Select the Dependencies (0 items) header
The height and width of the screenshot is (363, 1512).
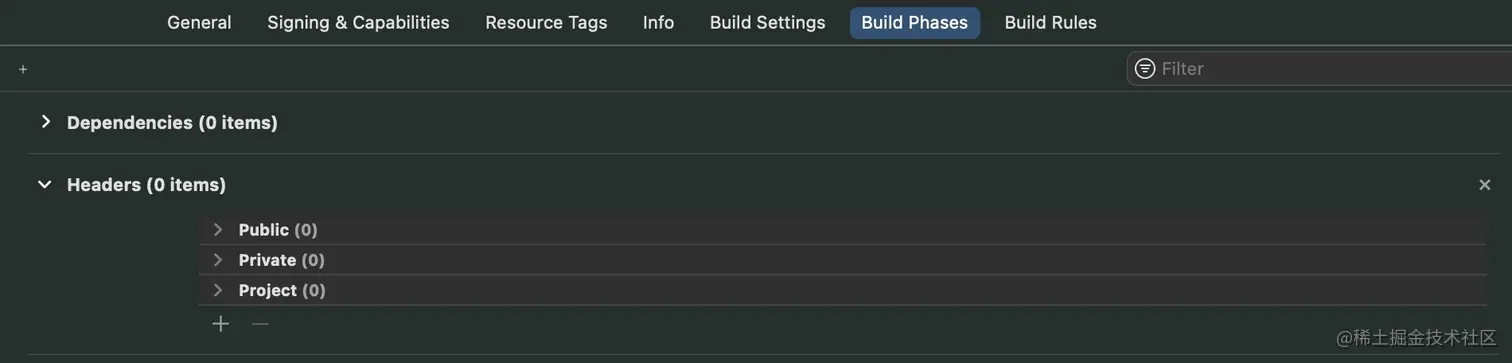point(172,122)
